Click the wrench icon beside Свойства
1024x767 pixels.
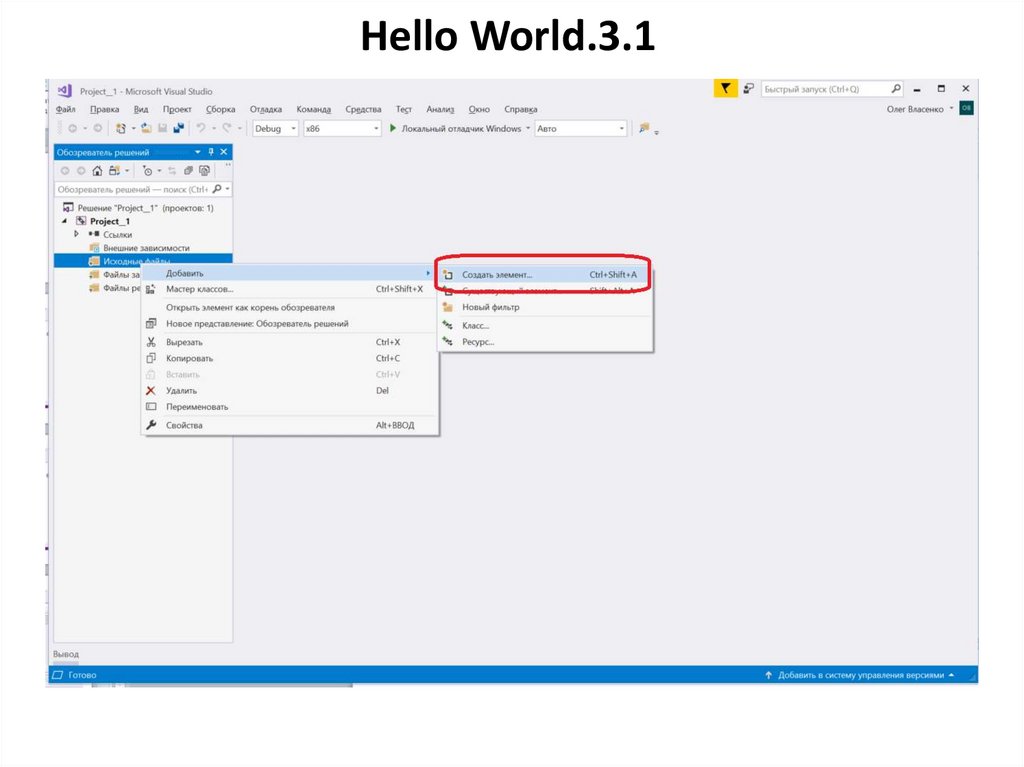point(151,425)
